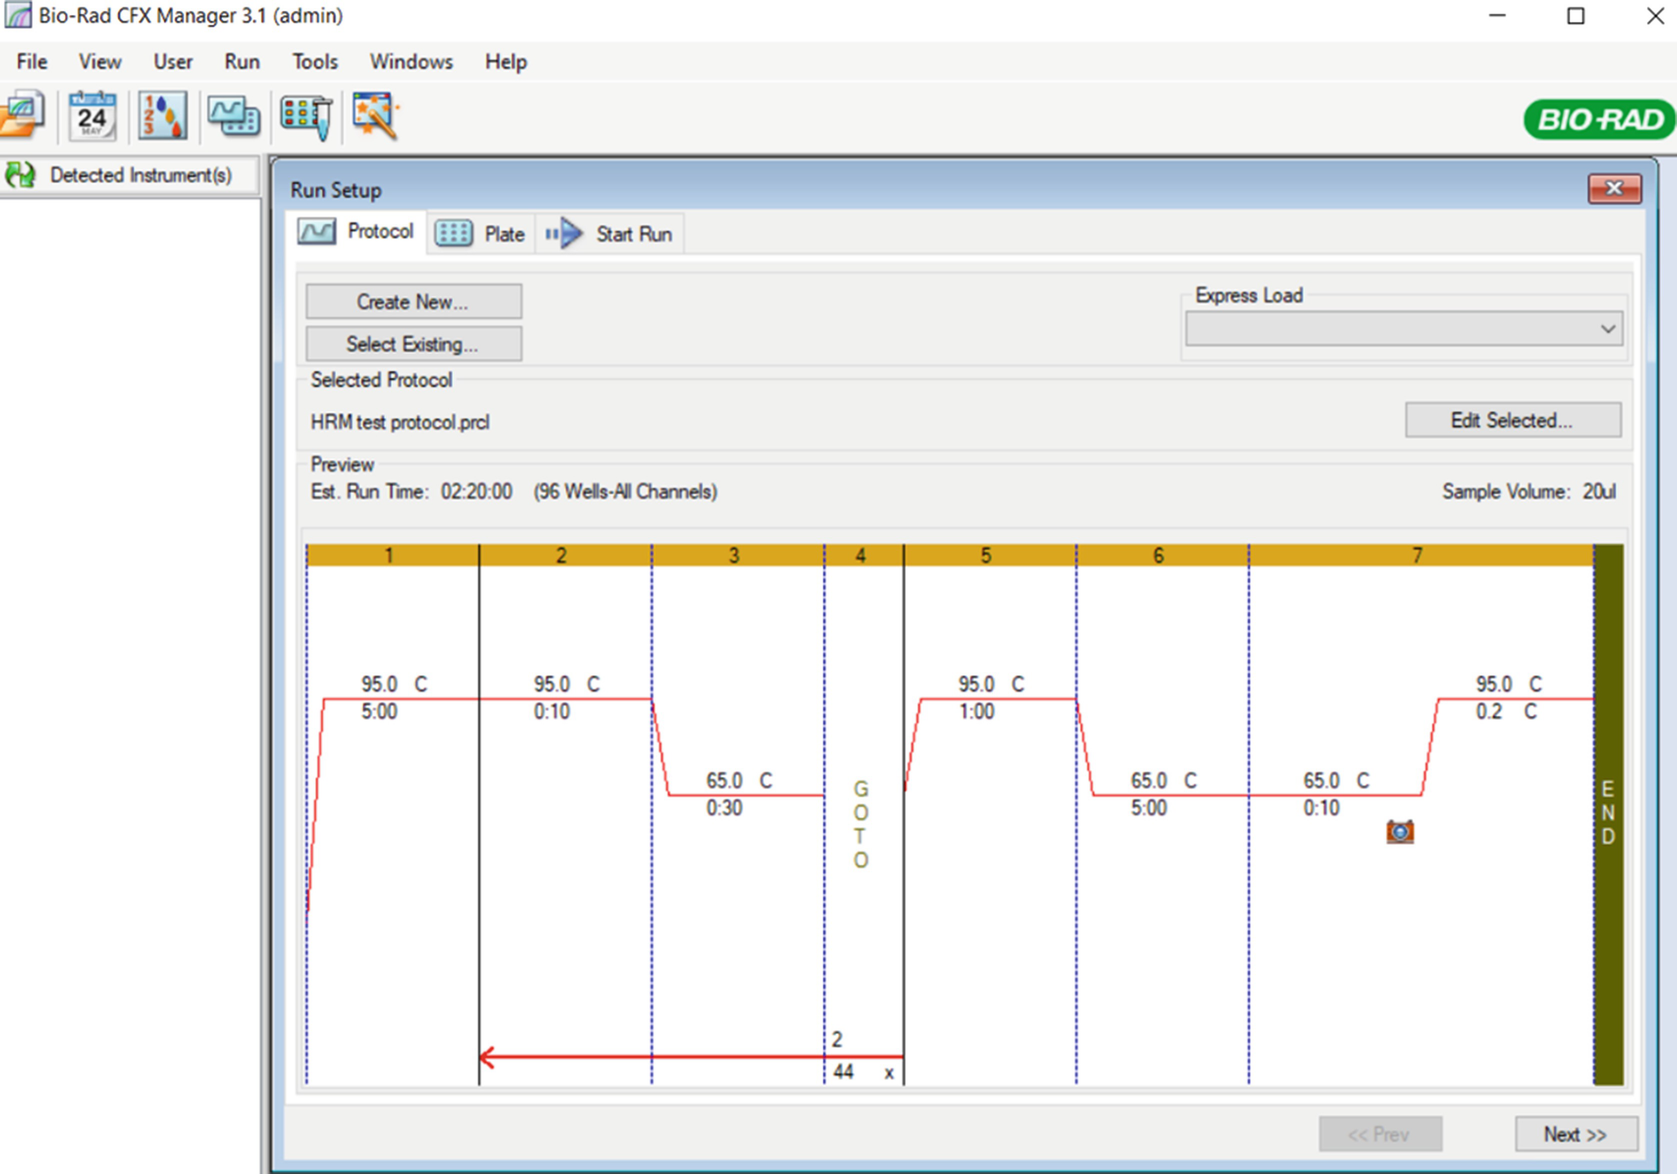Image resolution: width=1677 pixels, height=1174 pixels.
Task: Click the Edit Selected button
Action: coord(1512,420)
